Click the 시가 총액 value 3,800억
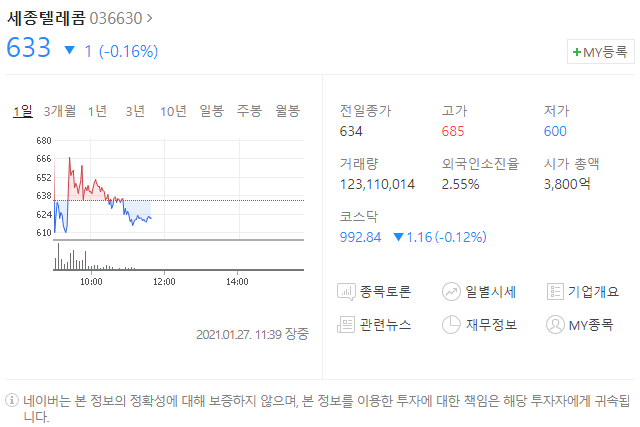Screen dimensions: 640x427 click(567, 184)
